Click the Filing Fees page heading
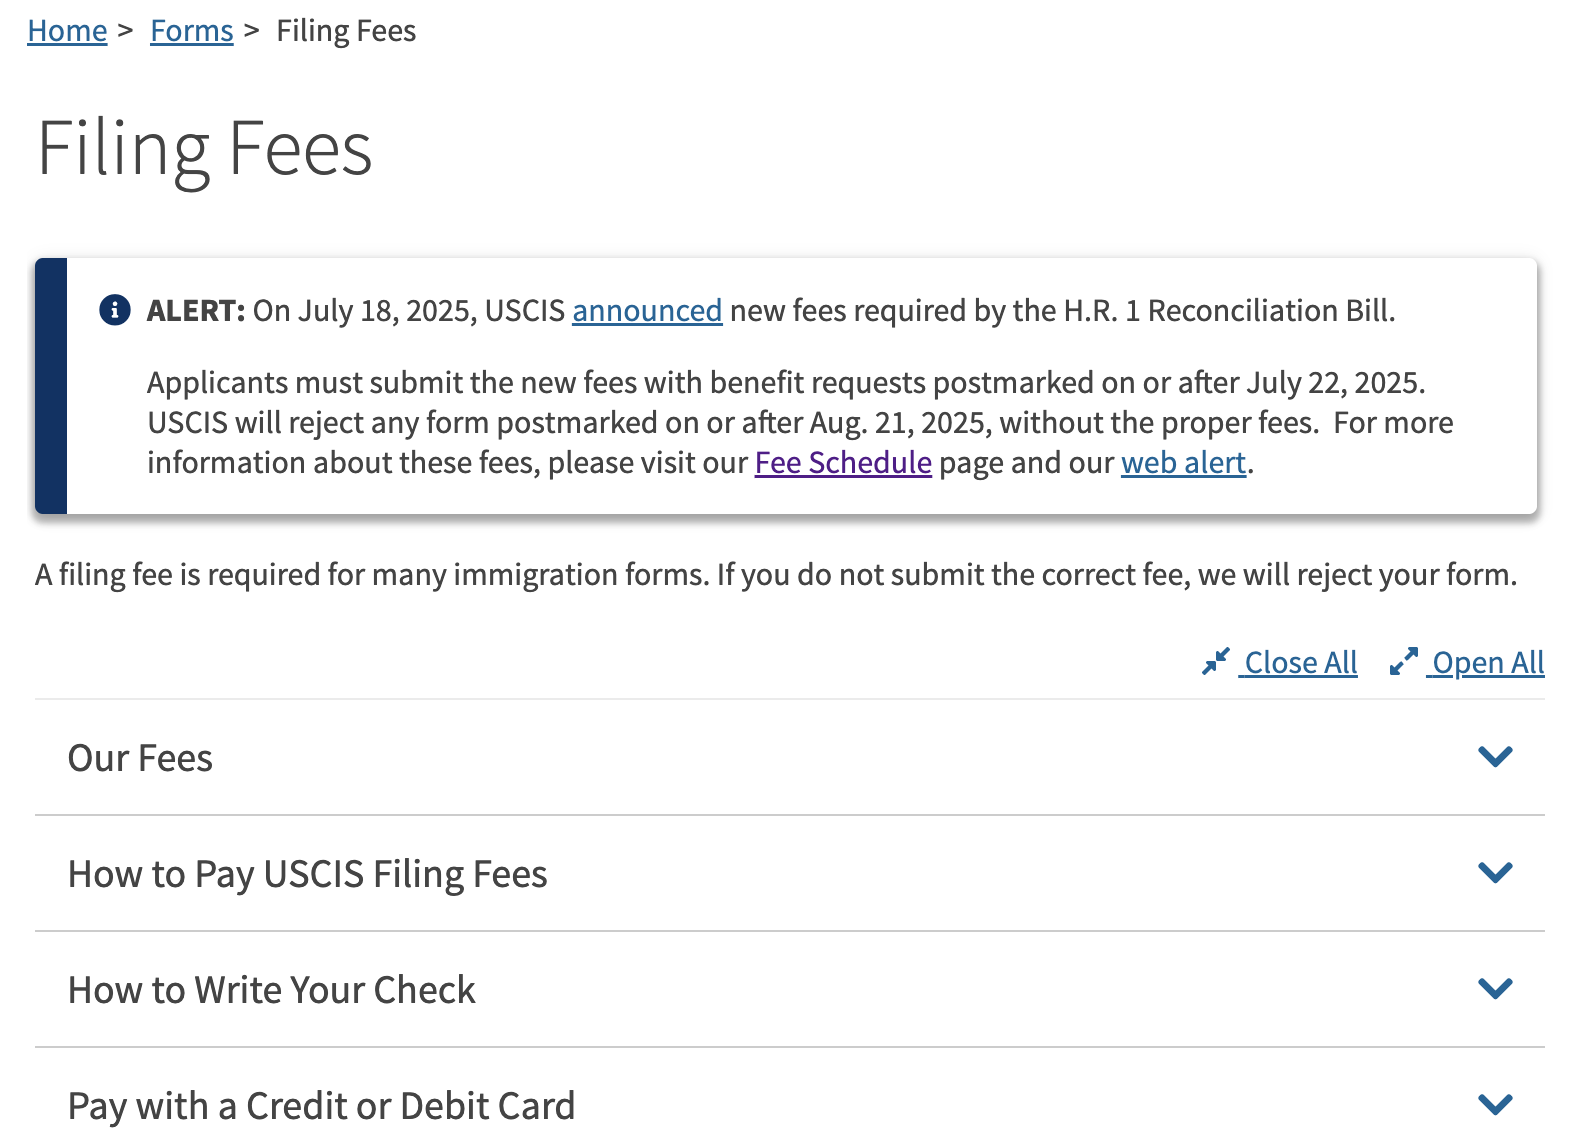1590x1146 pixels. click(x=205, y=149)
